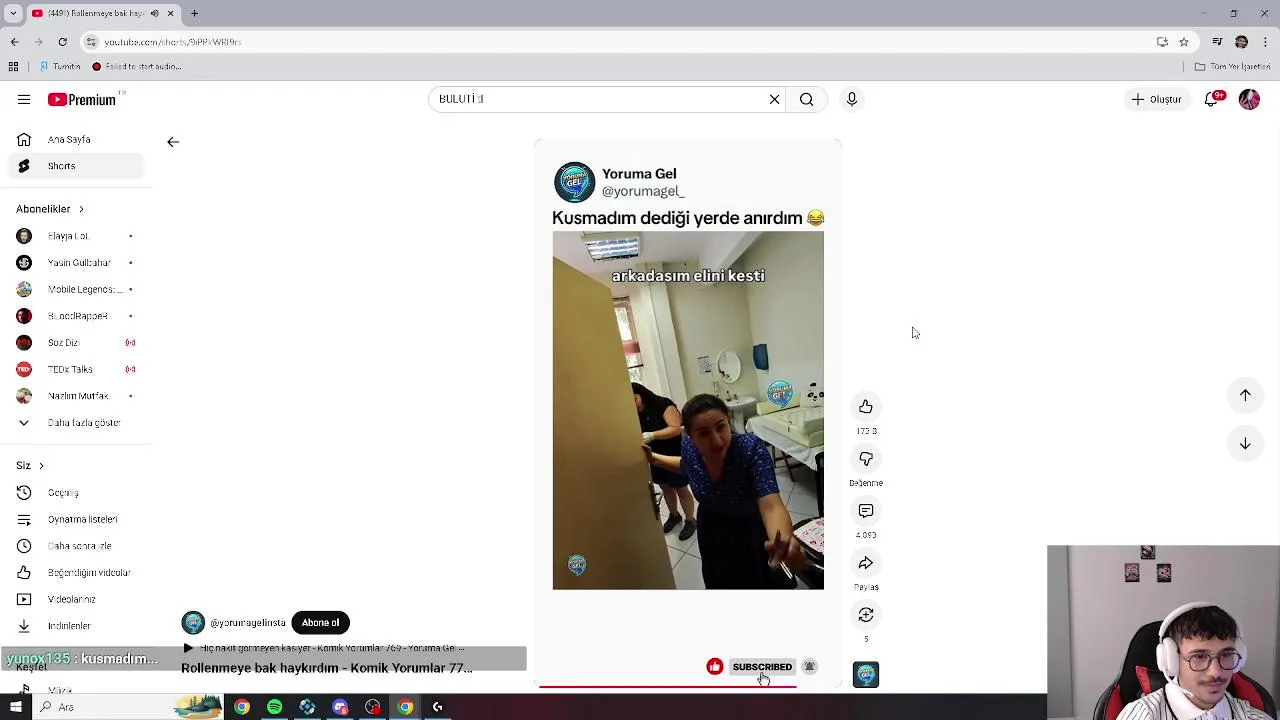This screenshot has height=720, width=1280.
Task: Open the Elayja Lol subscription channel
Action: click(x=76, y=236)
